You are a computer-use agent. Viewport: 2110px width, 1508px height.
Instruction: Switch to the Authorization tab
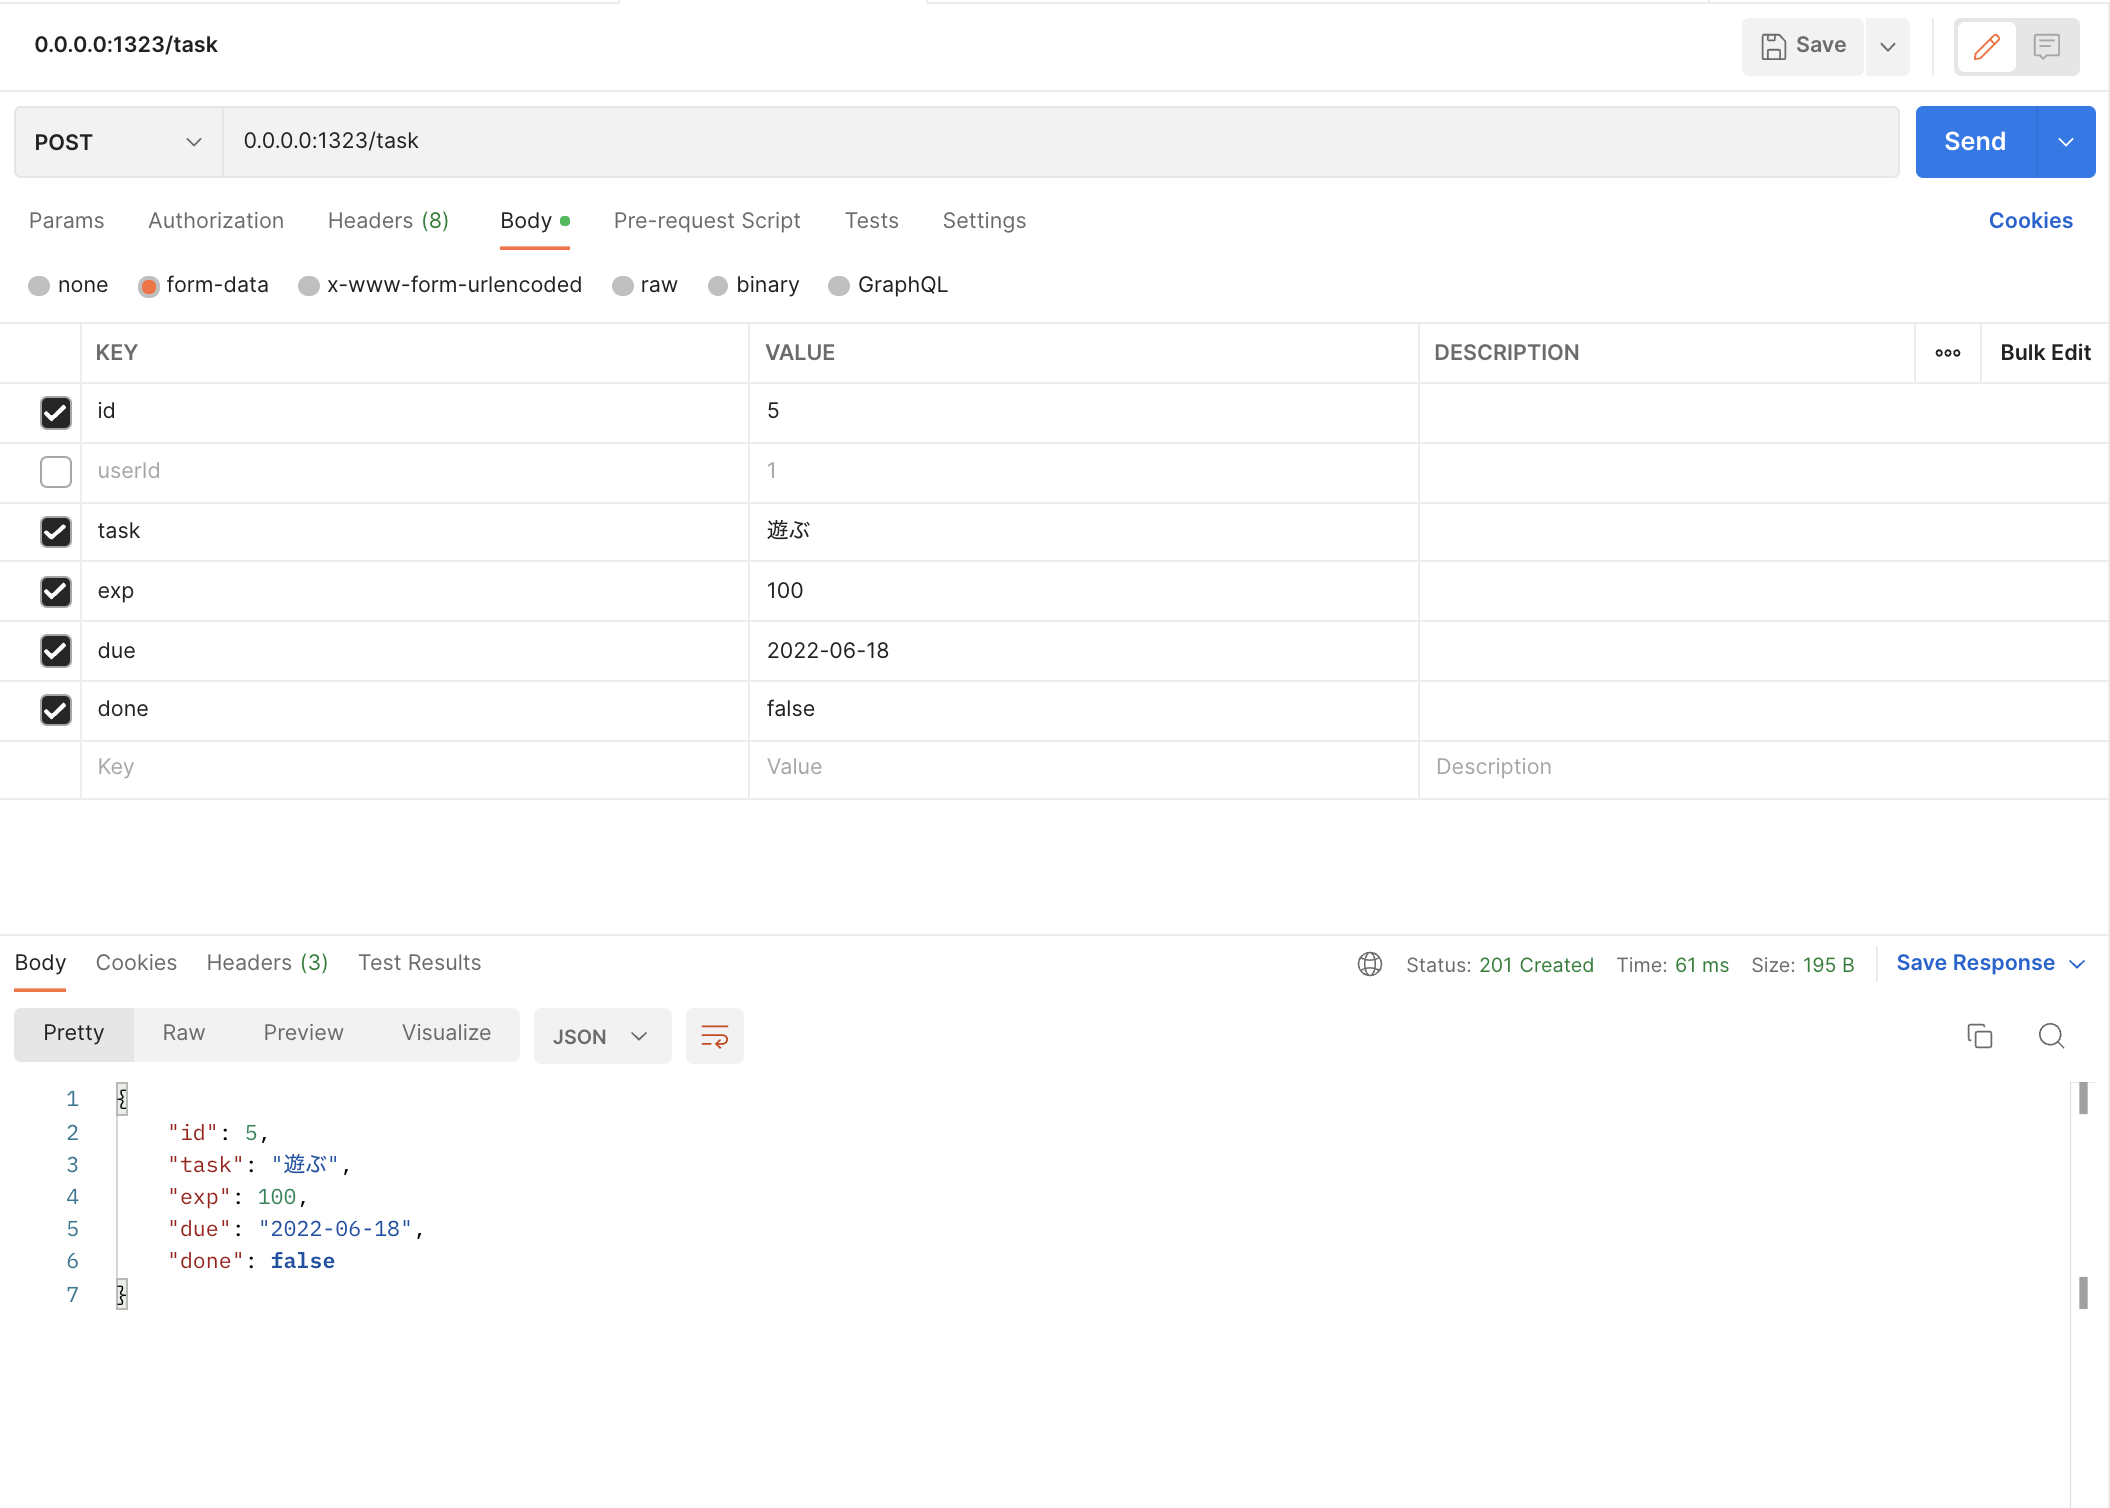point(216,220)
